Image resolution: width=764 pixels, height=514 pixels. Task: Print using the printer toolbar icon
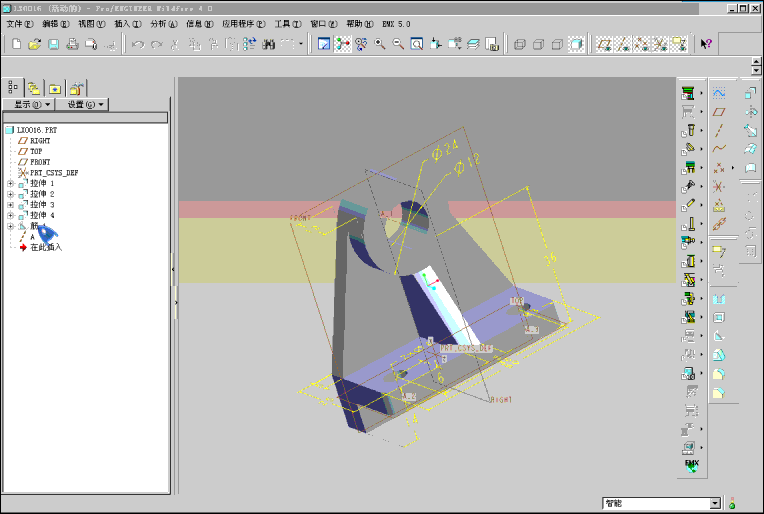[x=72, y=44]
